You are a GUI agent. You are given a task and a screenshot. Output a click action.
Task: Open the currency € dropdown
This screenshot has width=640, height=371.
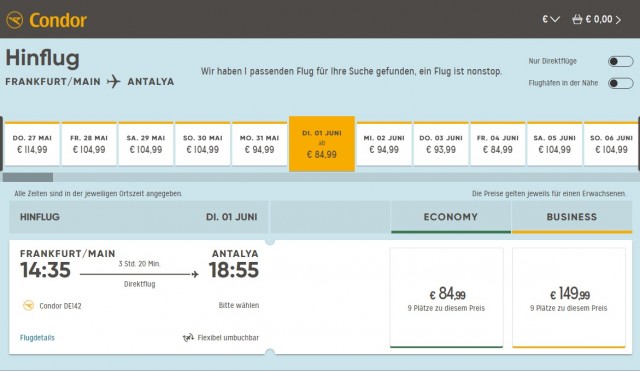pyautogui.click(x=551, y=19)
